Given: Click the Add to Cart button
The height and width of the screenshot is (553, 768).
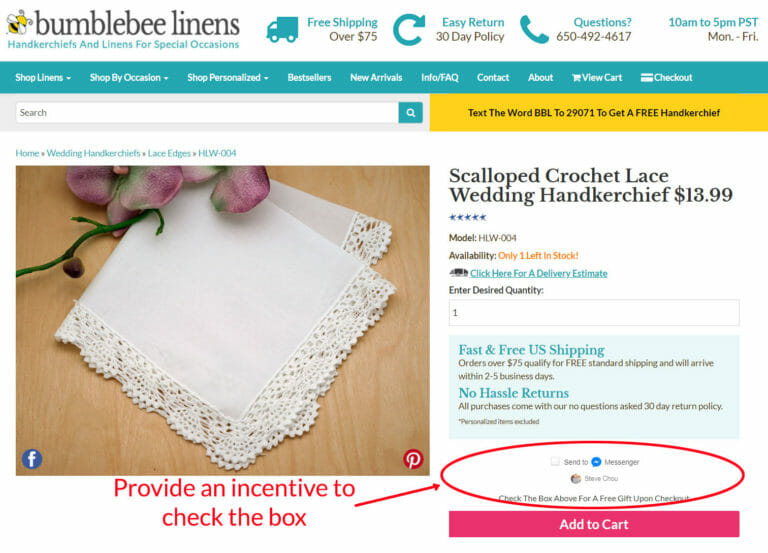Looking at the screenshot, I should [594, 524].
